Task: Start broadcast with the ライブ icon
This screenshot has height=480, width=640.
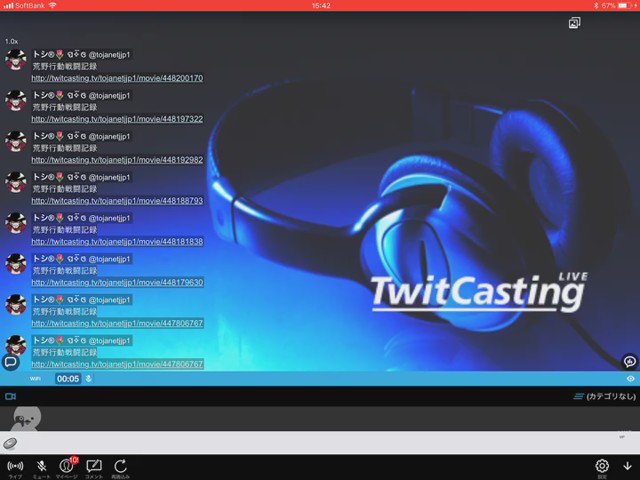Action: 16,469
